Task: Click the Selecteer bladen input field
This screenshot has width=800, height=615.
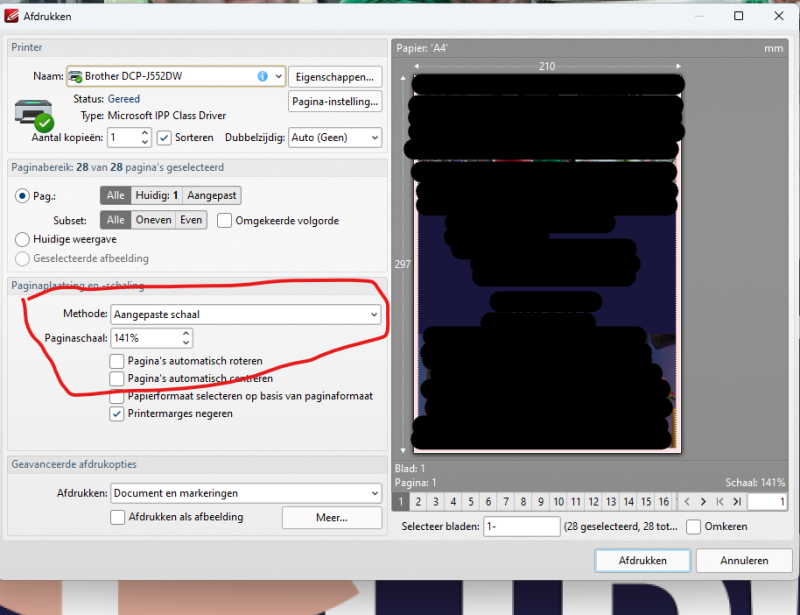Action: pyautogui.click(x=521, y=526)
